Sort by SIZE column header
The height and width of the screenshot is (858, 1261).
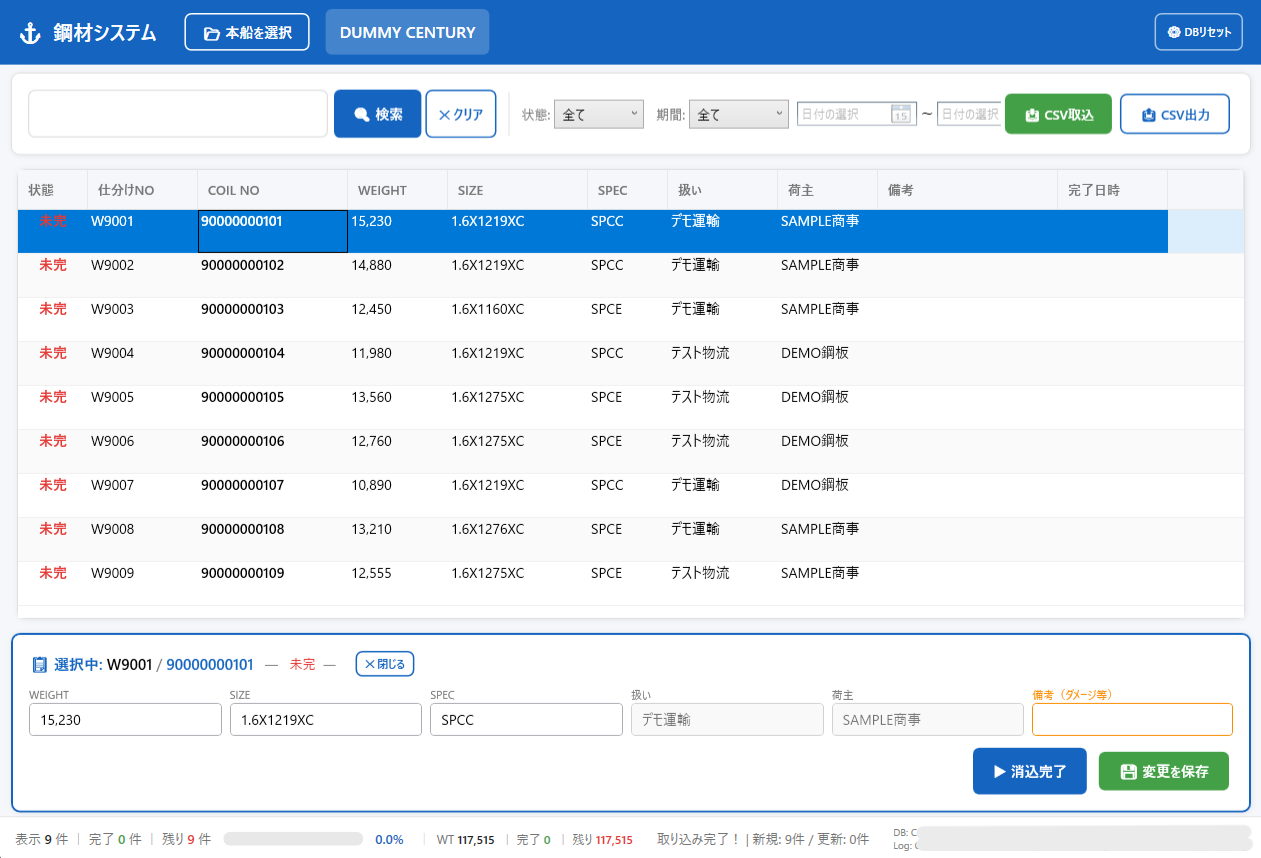[517, 190]
